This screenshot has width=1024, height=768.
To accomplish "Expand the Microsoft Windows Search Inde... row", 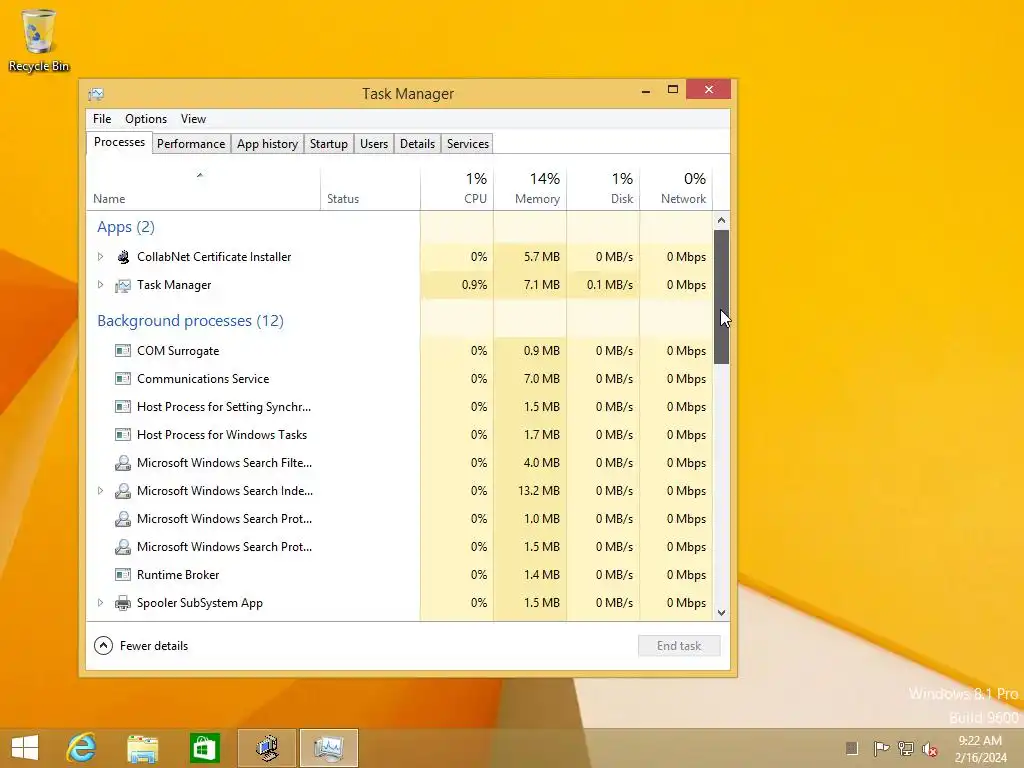I will [101, 490].
